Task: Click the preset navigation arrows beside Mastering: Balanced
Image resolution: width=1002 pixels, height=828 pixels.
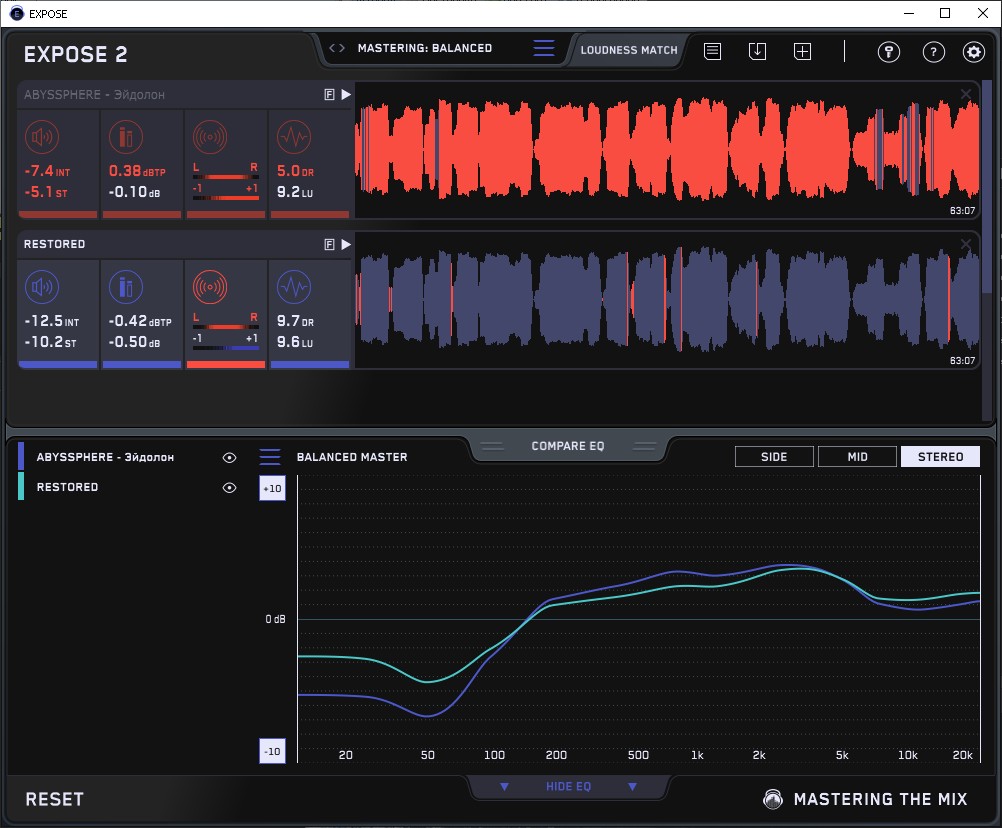Action: pyautogui.click(x=337, y=48)
